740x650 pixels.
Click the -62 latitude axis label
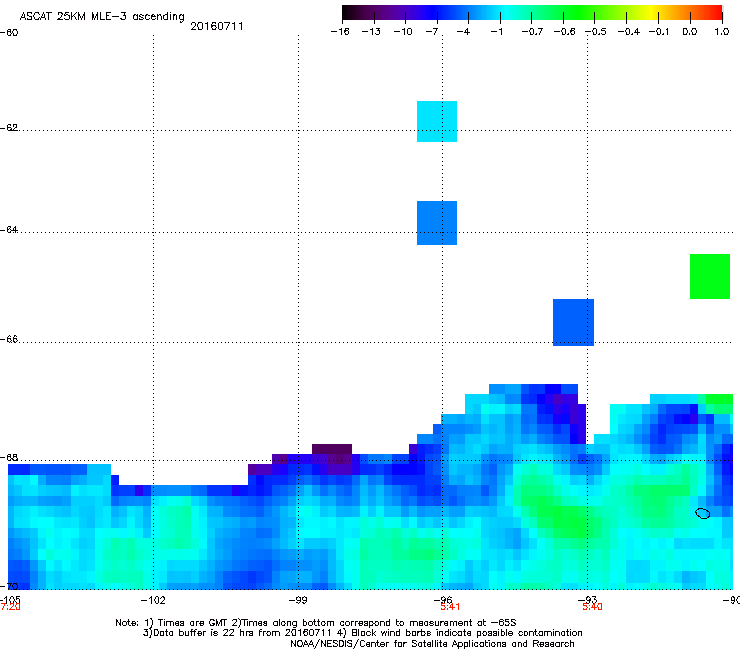[x=9, y=127]
